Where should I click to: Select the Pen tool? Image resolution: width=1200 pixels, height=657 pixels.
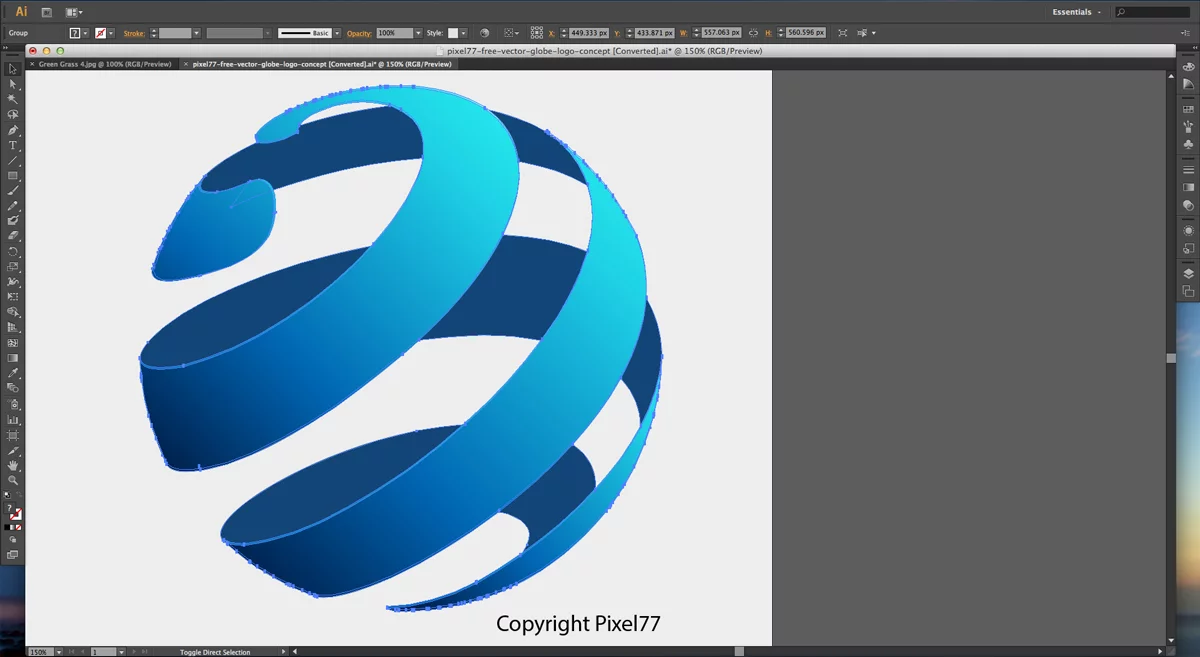(x=13, y=130)
